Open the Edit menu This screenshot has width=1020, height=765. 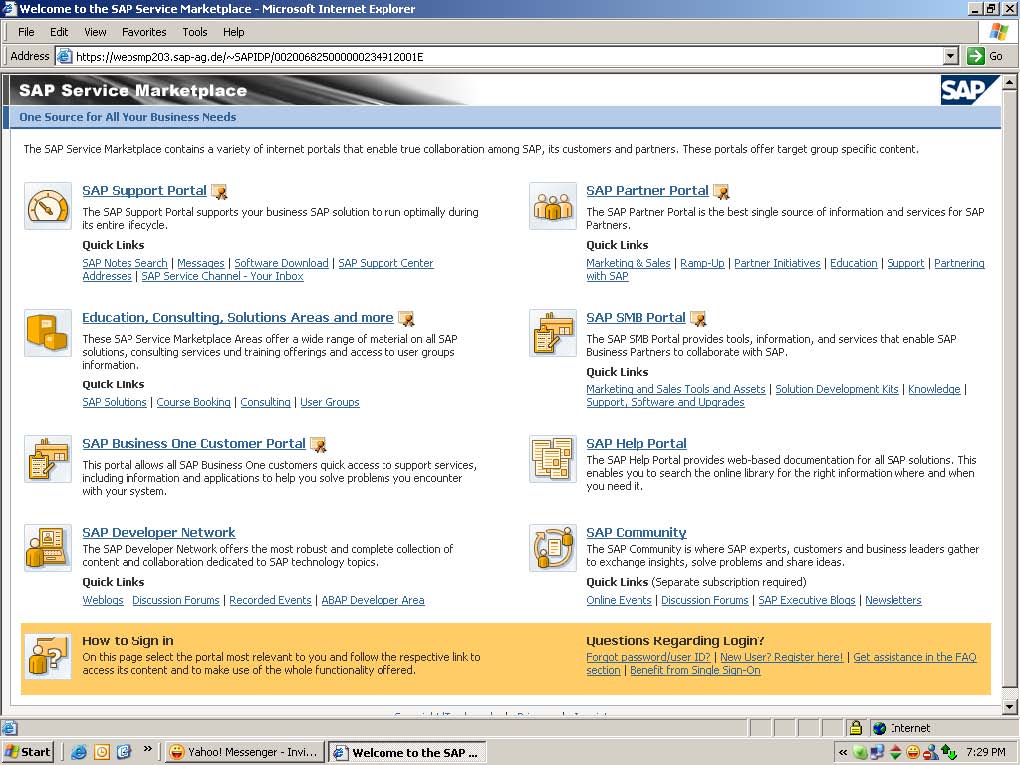[x=59, y=32]
